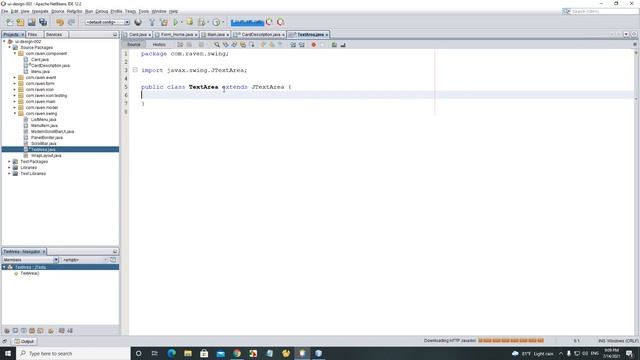The image size is (640, 360).
Task: Expand the Test Packages node
Action: tap(9, 162)
